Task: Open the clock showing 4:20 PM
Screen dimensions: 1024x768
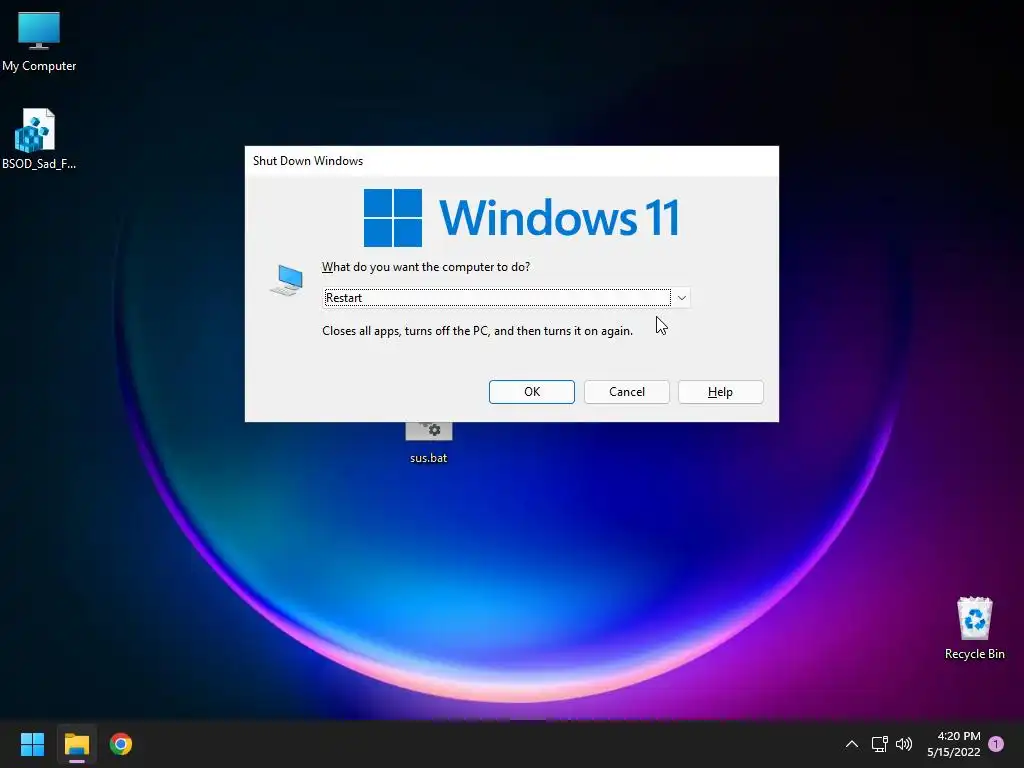Action: [x=959, y=736]
